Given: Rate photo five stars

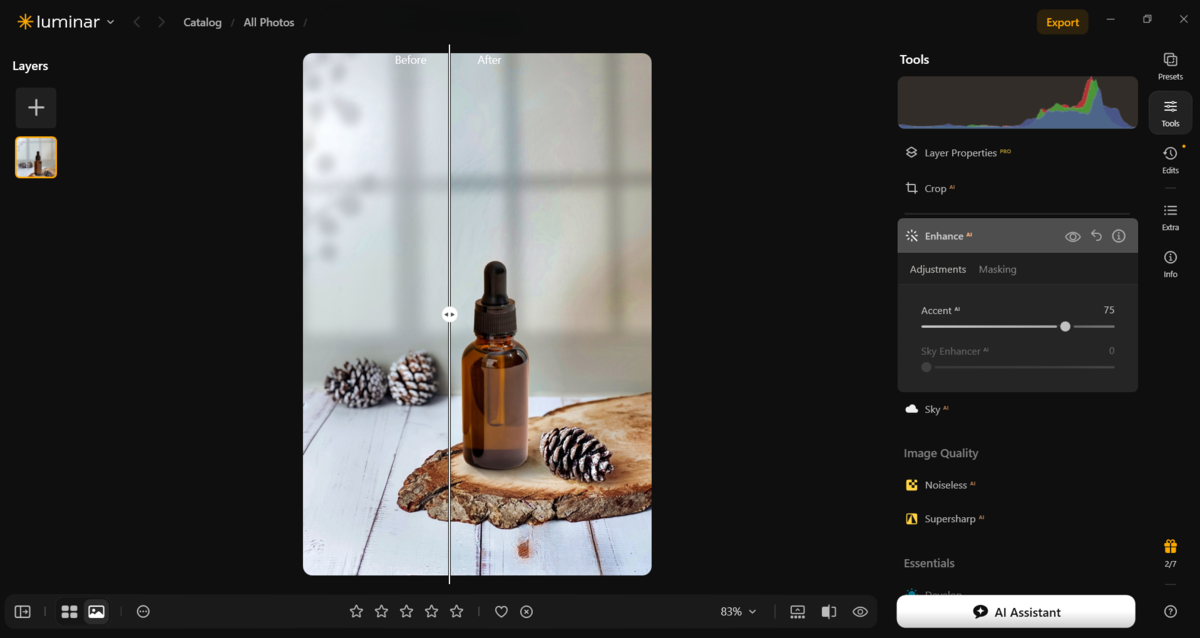Looking at the screenshot, I should point(456,611).
